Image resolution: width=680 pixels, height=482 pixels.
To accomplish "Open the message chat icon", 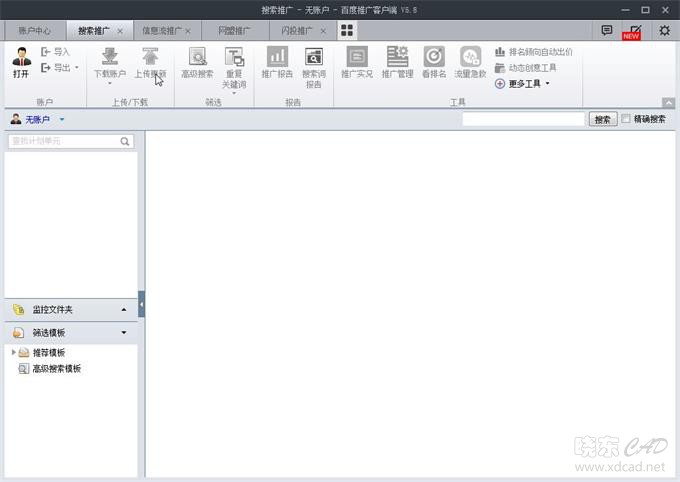I will click(607, 30).
